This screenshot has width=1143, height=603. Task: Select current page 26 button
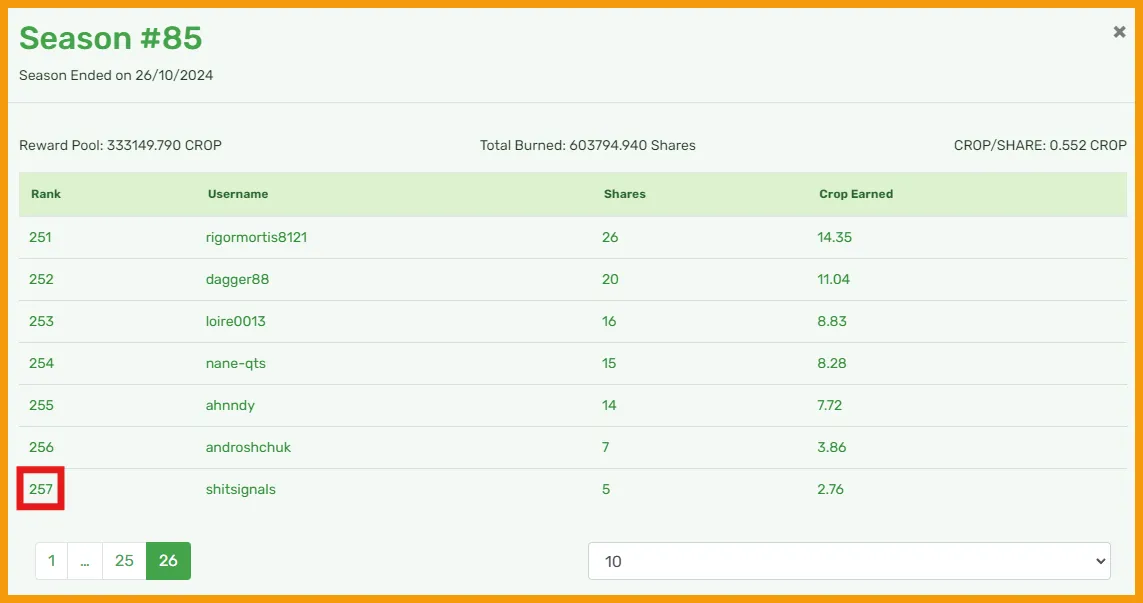tap(168, 561)
